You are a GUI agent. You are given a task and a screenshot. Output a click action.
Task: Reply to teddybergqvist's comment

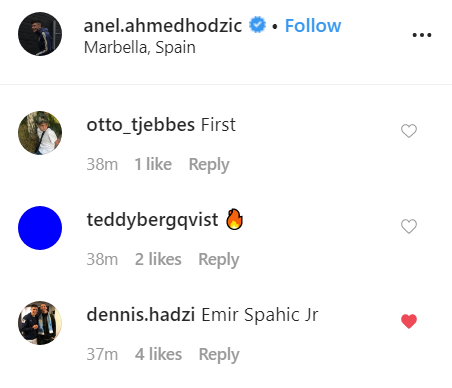point(219,260)
